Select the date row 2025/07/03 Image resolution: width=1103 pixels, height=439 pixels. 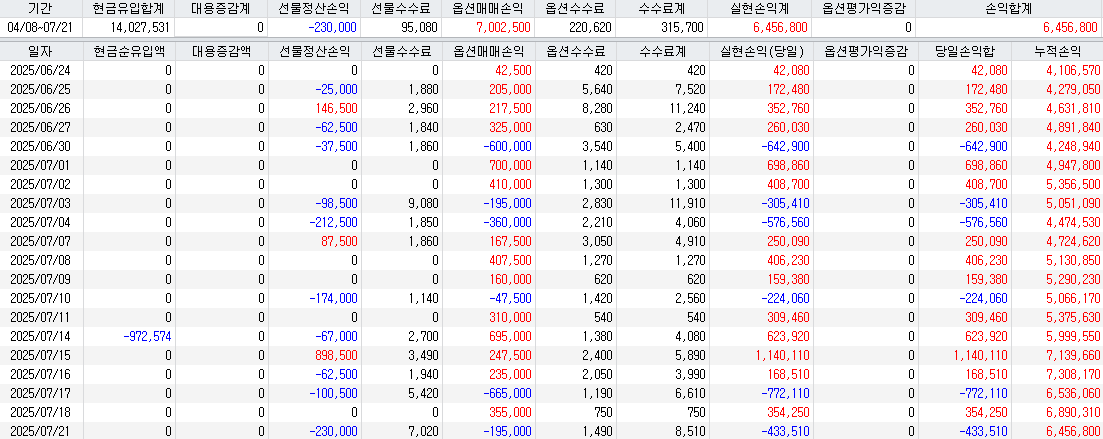[41, 203]
